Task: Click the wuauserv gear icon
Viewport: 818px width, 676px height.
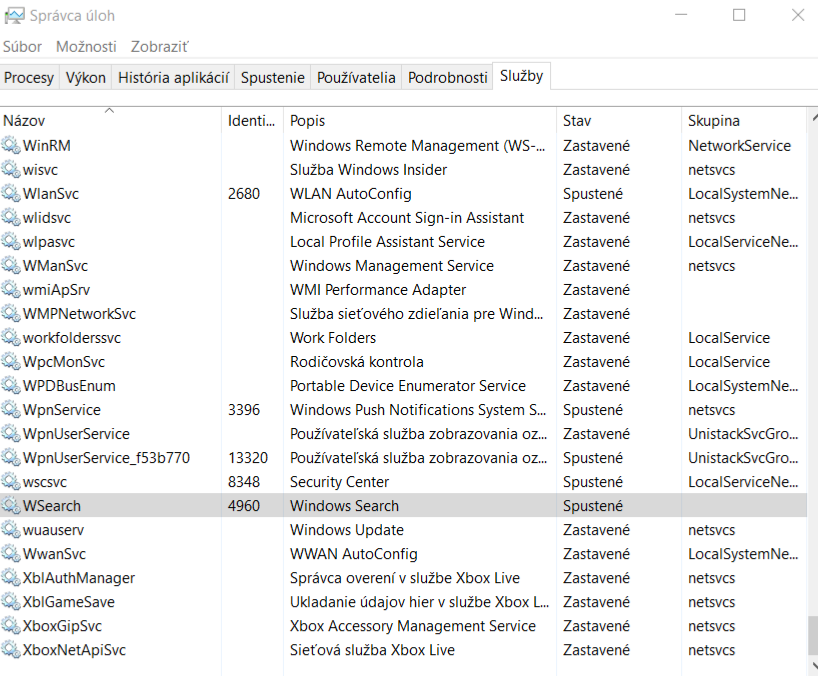Action: coord(10,529)
